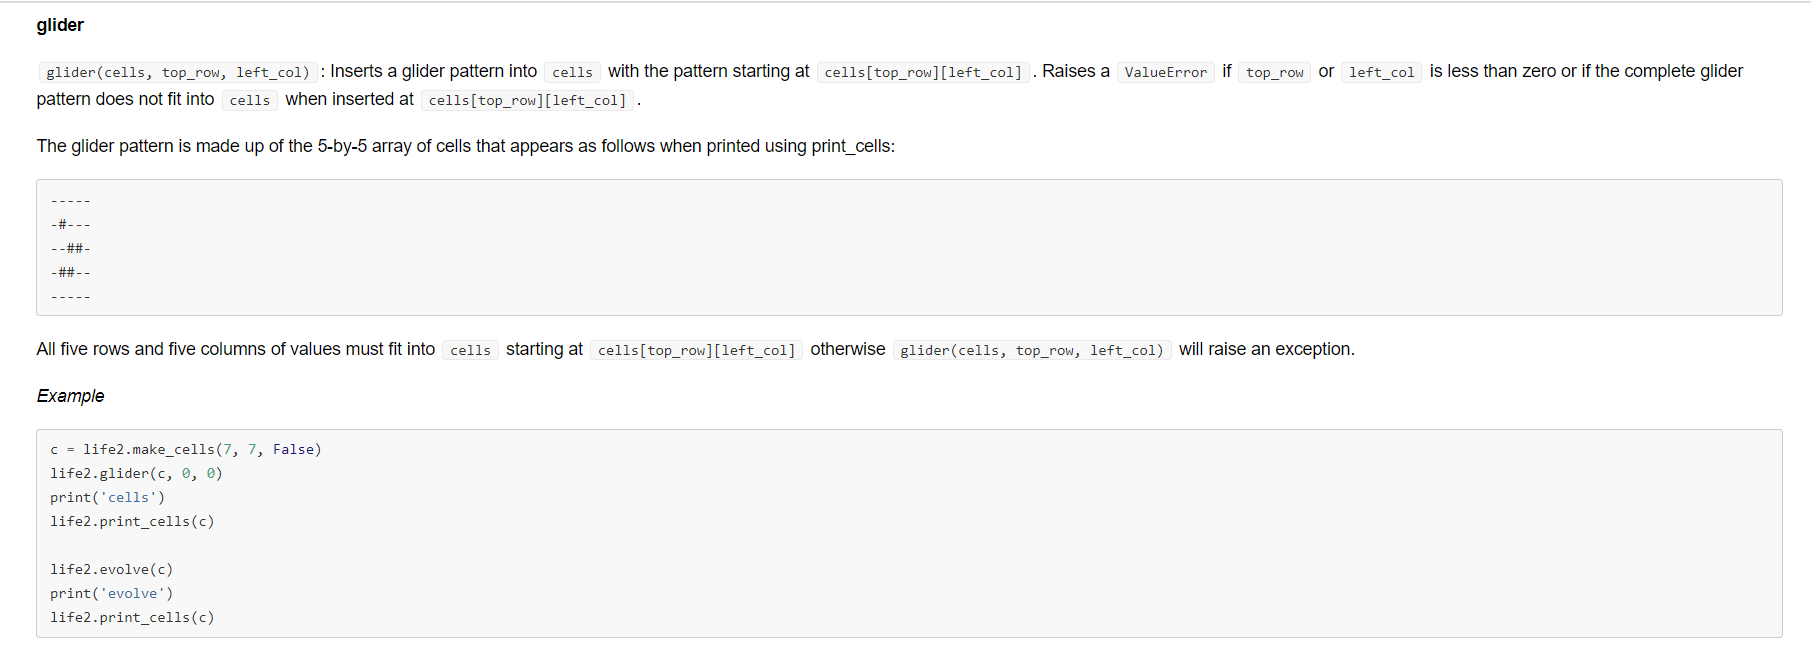This screenshot has width=1811, height=649.
Task: Click the "--##-" row of the glider pattern
Action: pyautogui.click(x=71, y=249)
